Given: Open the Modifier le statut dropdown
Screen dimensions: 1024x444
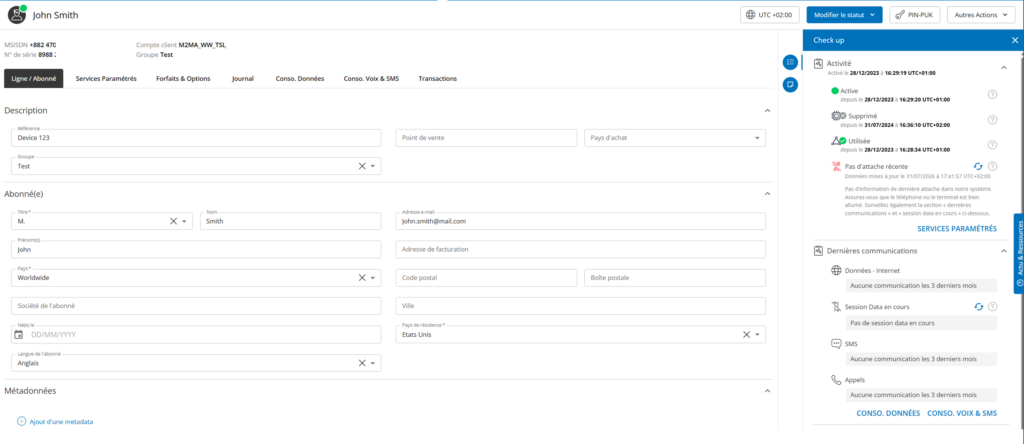Looking at the screenshot, I should pyautogui.click(x=844, y=14).
